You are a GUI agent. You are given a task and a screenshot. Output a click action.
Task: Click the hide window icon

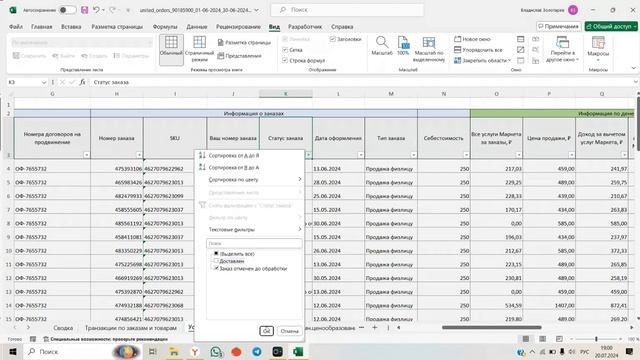tap(520, 50)
